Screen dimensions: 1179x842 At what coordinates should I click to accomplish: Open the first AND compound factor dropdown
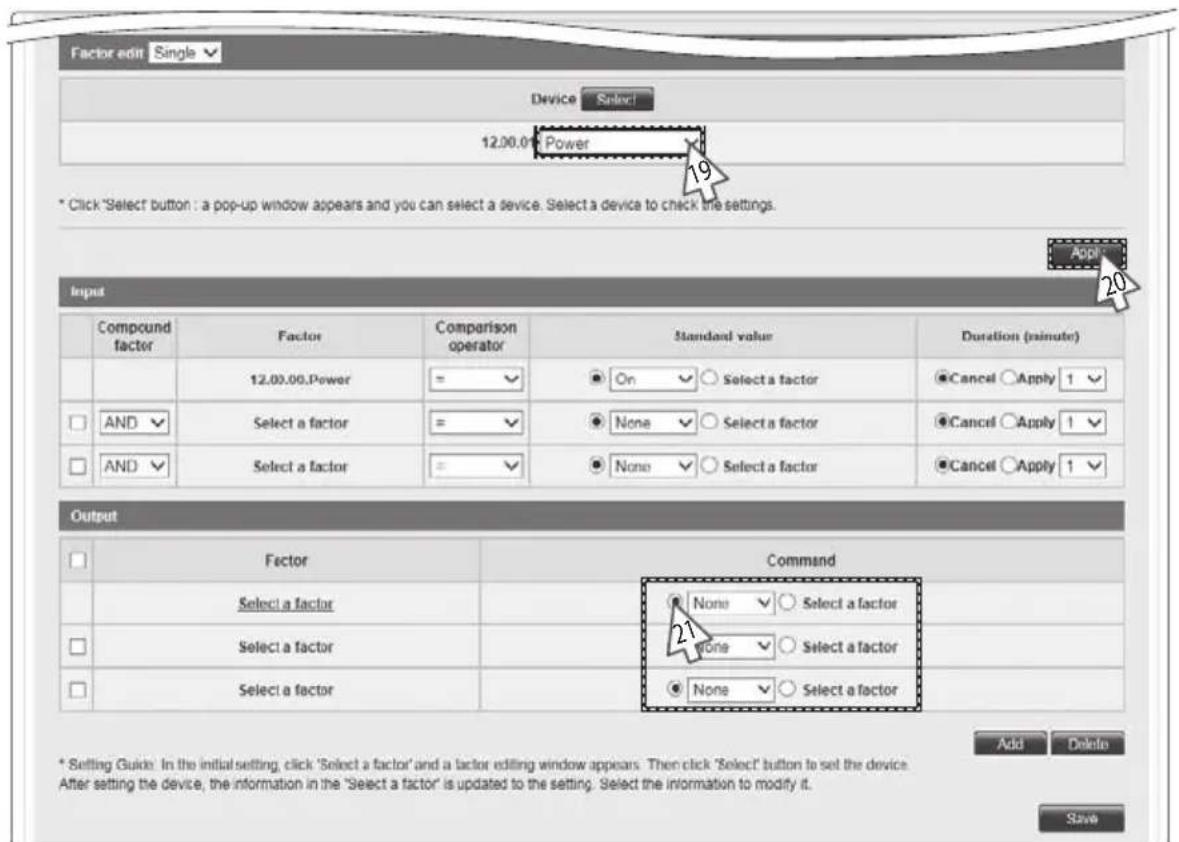pyautogui.click(x=135, y=423)
